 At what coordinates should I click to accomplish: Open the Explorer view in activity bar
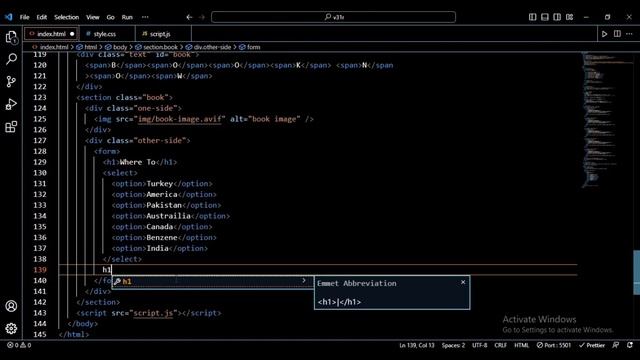click(11, 38)
